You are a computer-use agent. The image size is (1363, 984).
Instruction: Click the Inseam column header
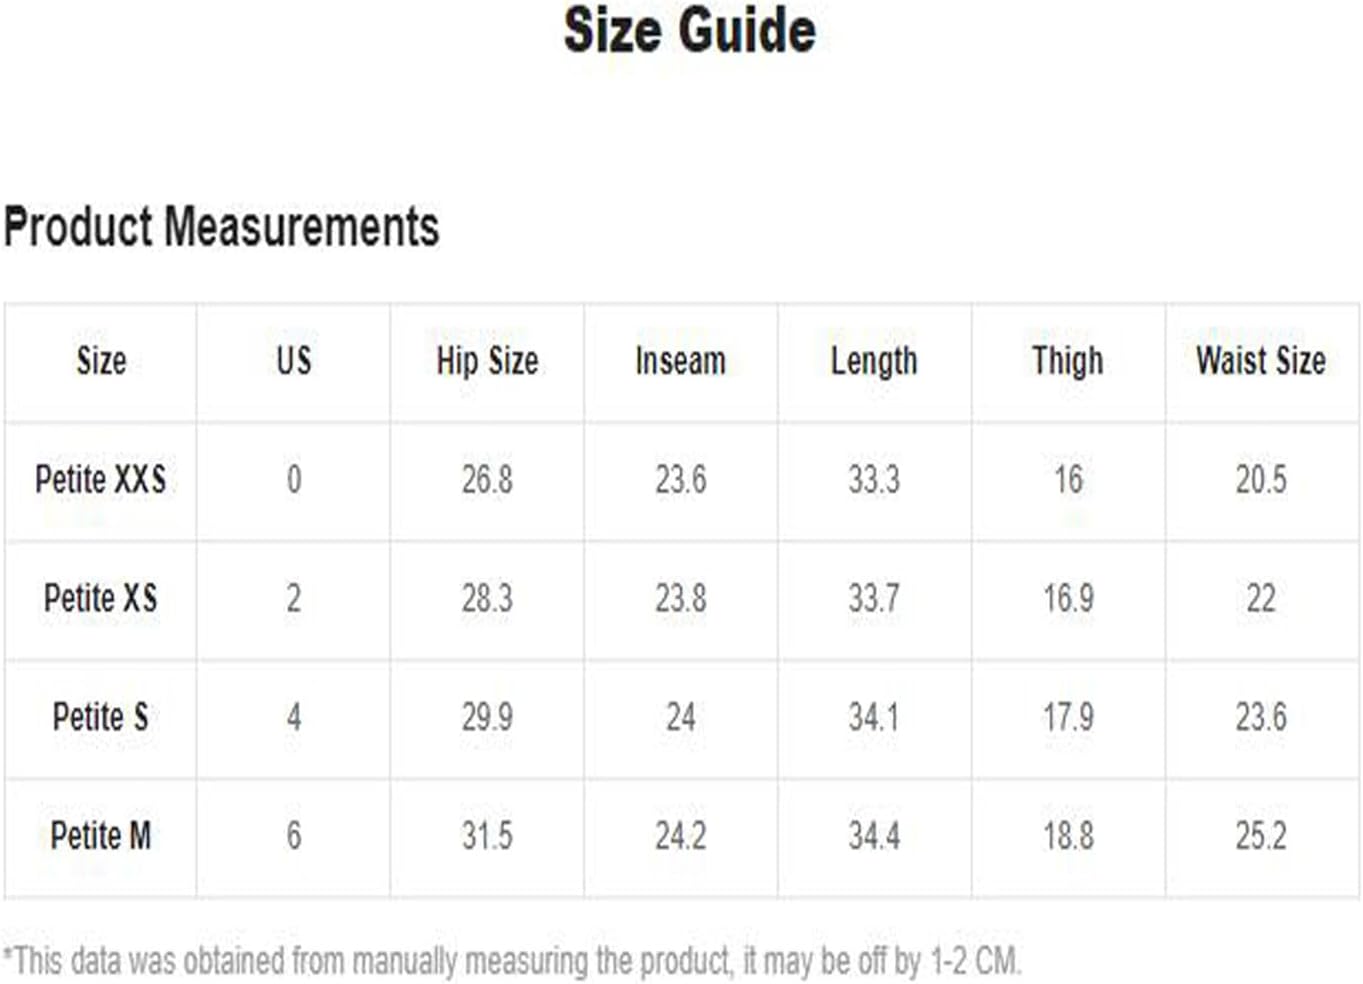pyautogui.click(x=680, y=361)
